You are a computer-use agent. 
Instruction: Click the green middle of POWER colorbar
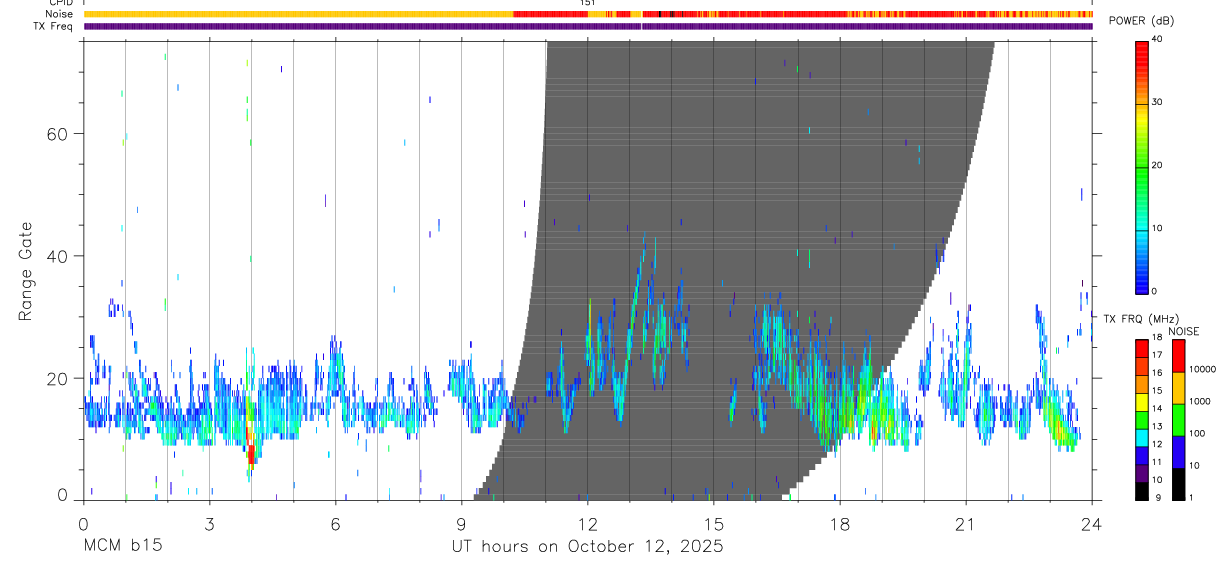click(1142, 170)
